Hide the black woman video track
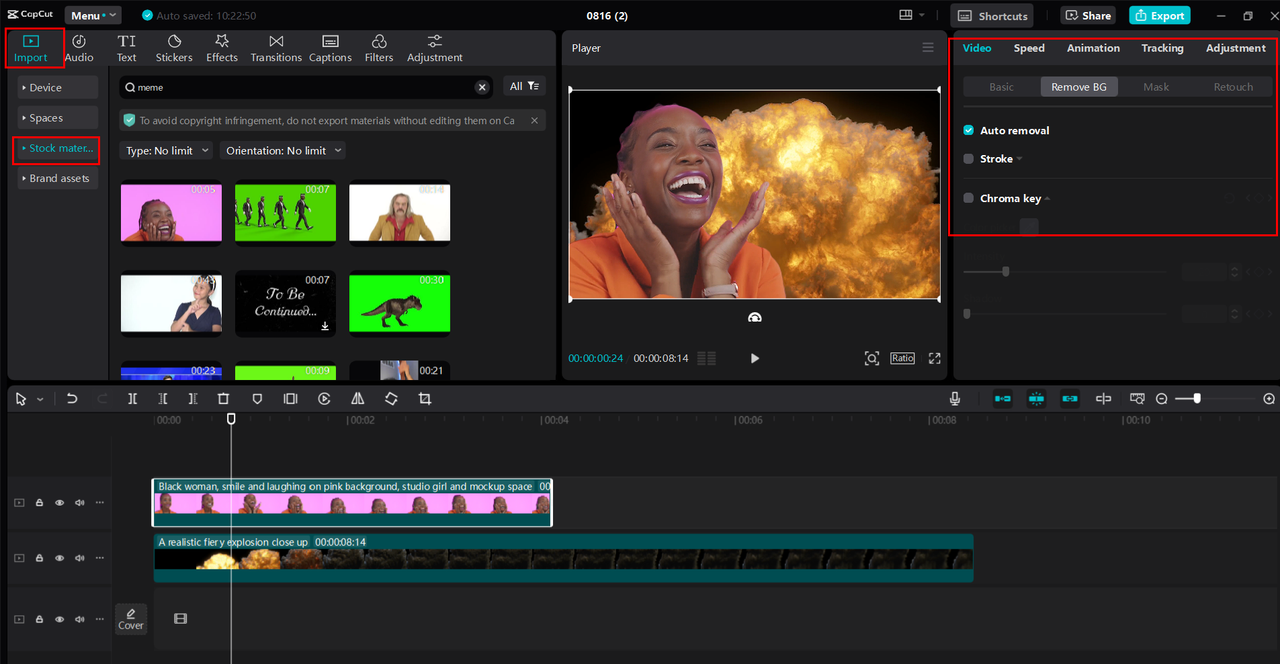 (x=59, y=503)
